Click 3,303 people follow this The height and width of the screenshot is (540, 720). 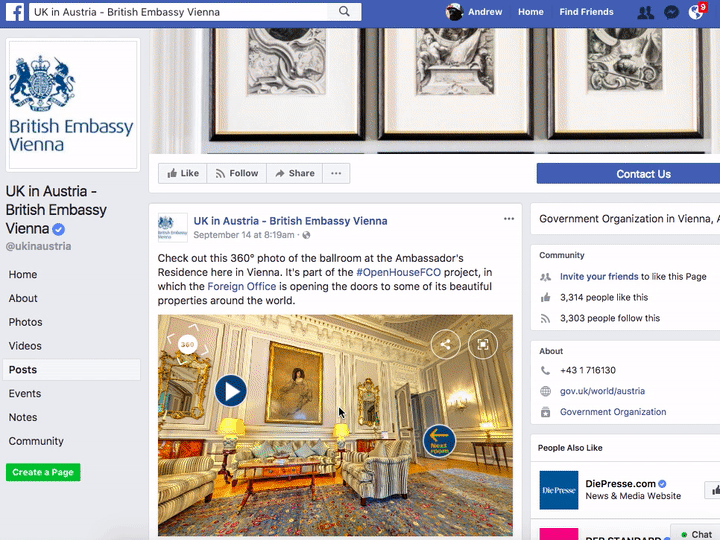[x=610, y=318]
